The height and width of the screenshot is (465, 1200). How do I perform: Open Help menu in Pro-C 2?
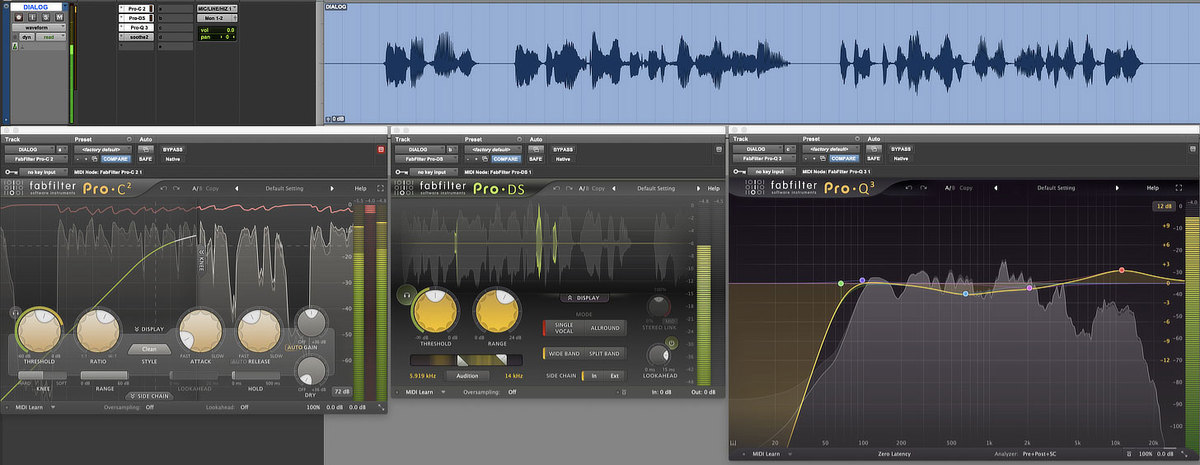pyautogui.click(x=360, y=188)
